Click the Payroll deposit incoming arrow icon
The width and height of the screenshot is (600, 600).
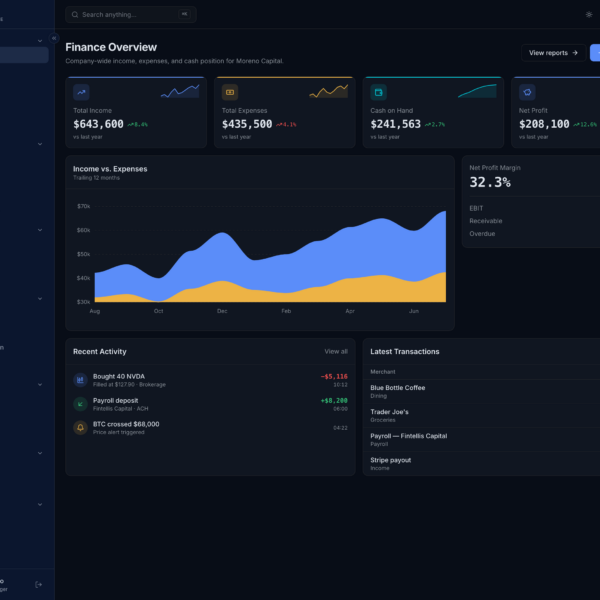[x=80, y=404]
